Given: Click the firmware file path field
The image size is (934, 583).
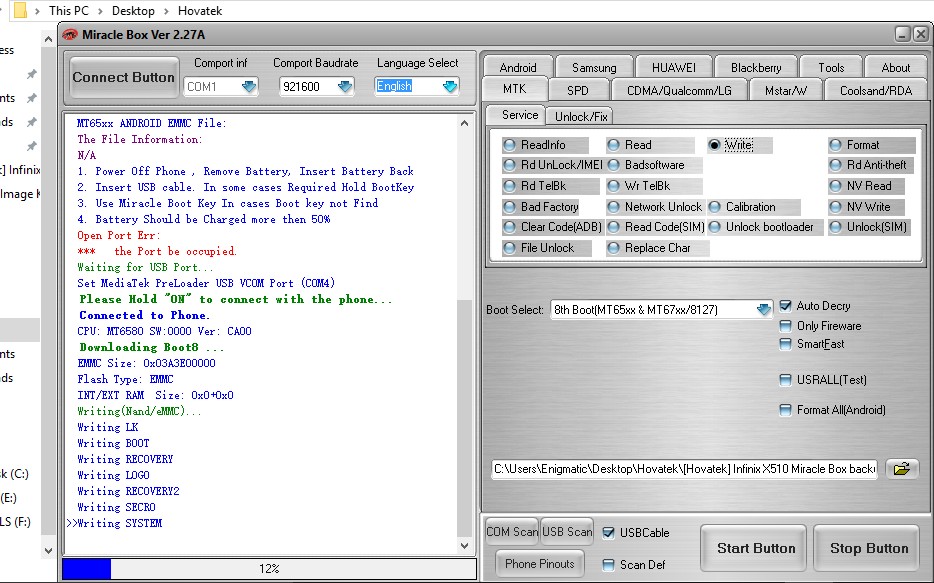Looking at the screenshot, I should point(685,469).
